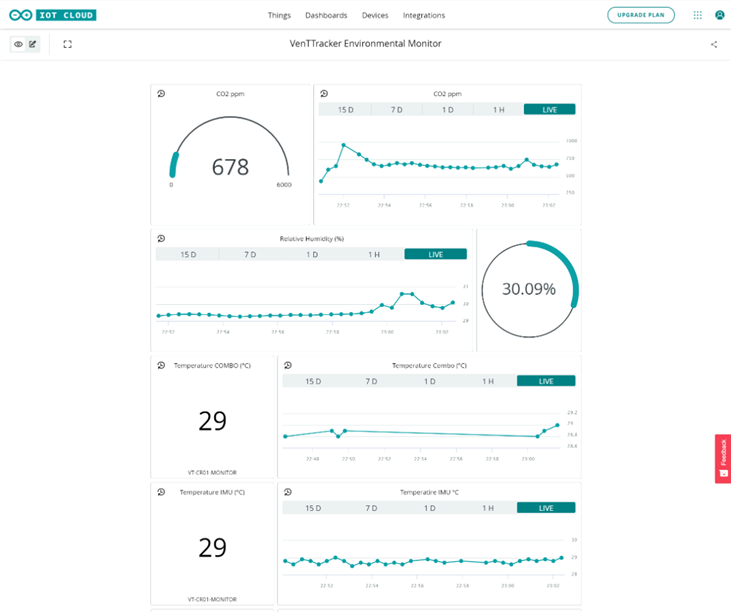The image size is (731, 612).
Task: Open the apps grid menu icon
Action: pos(697,15)
